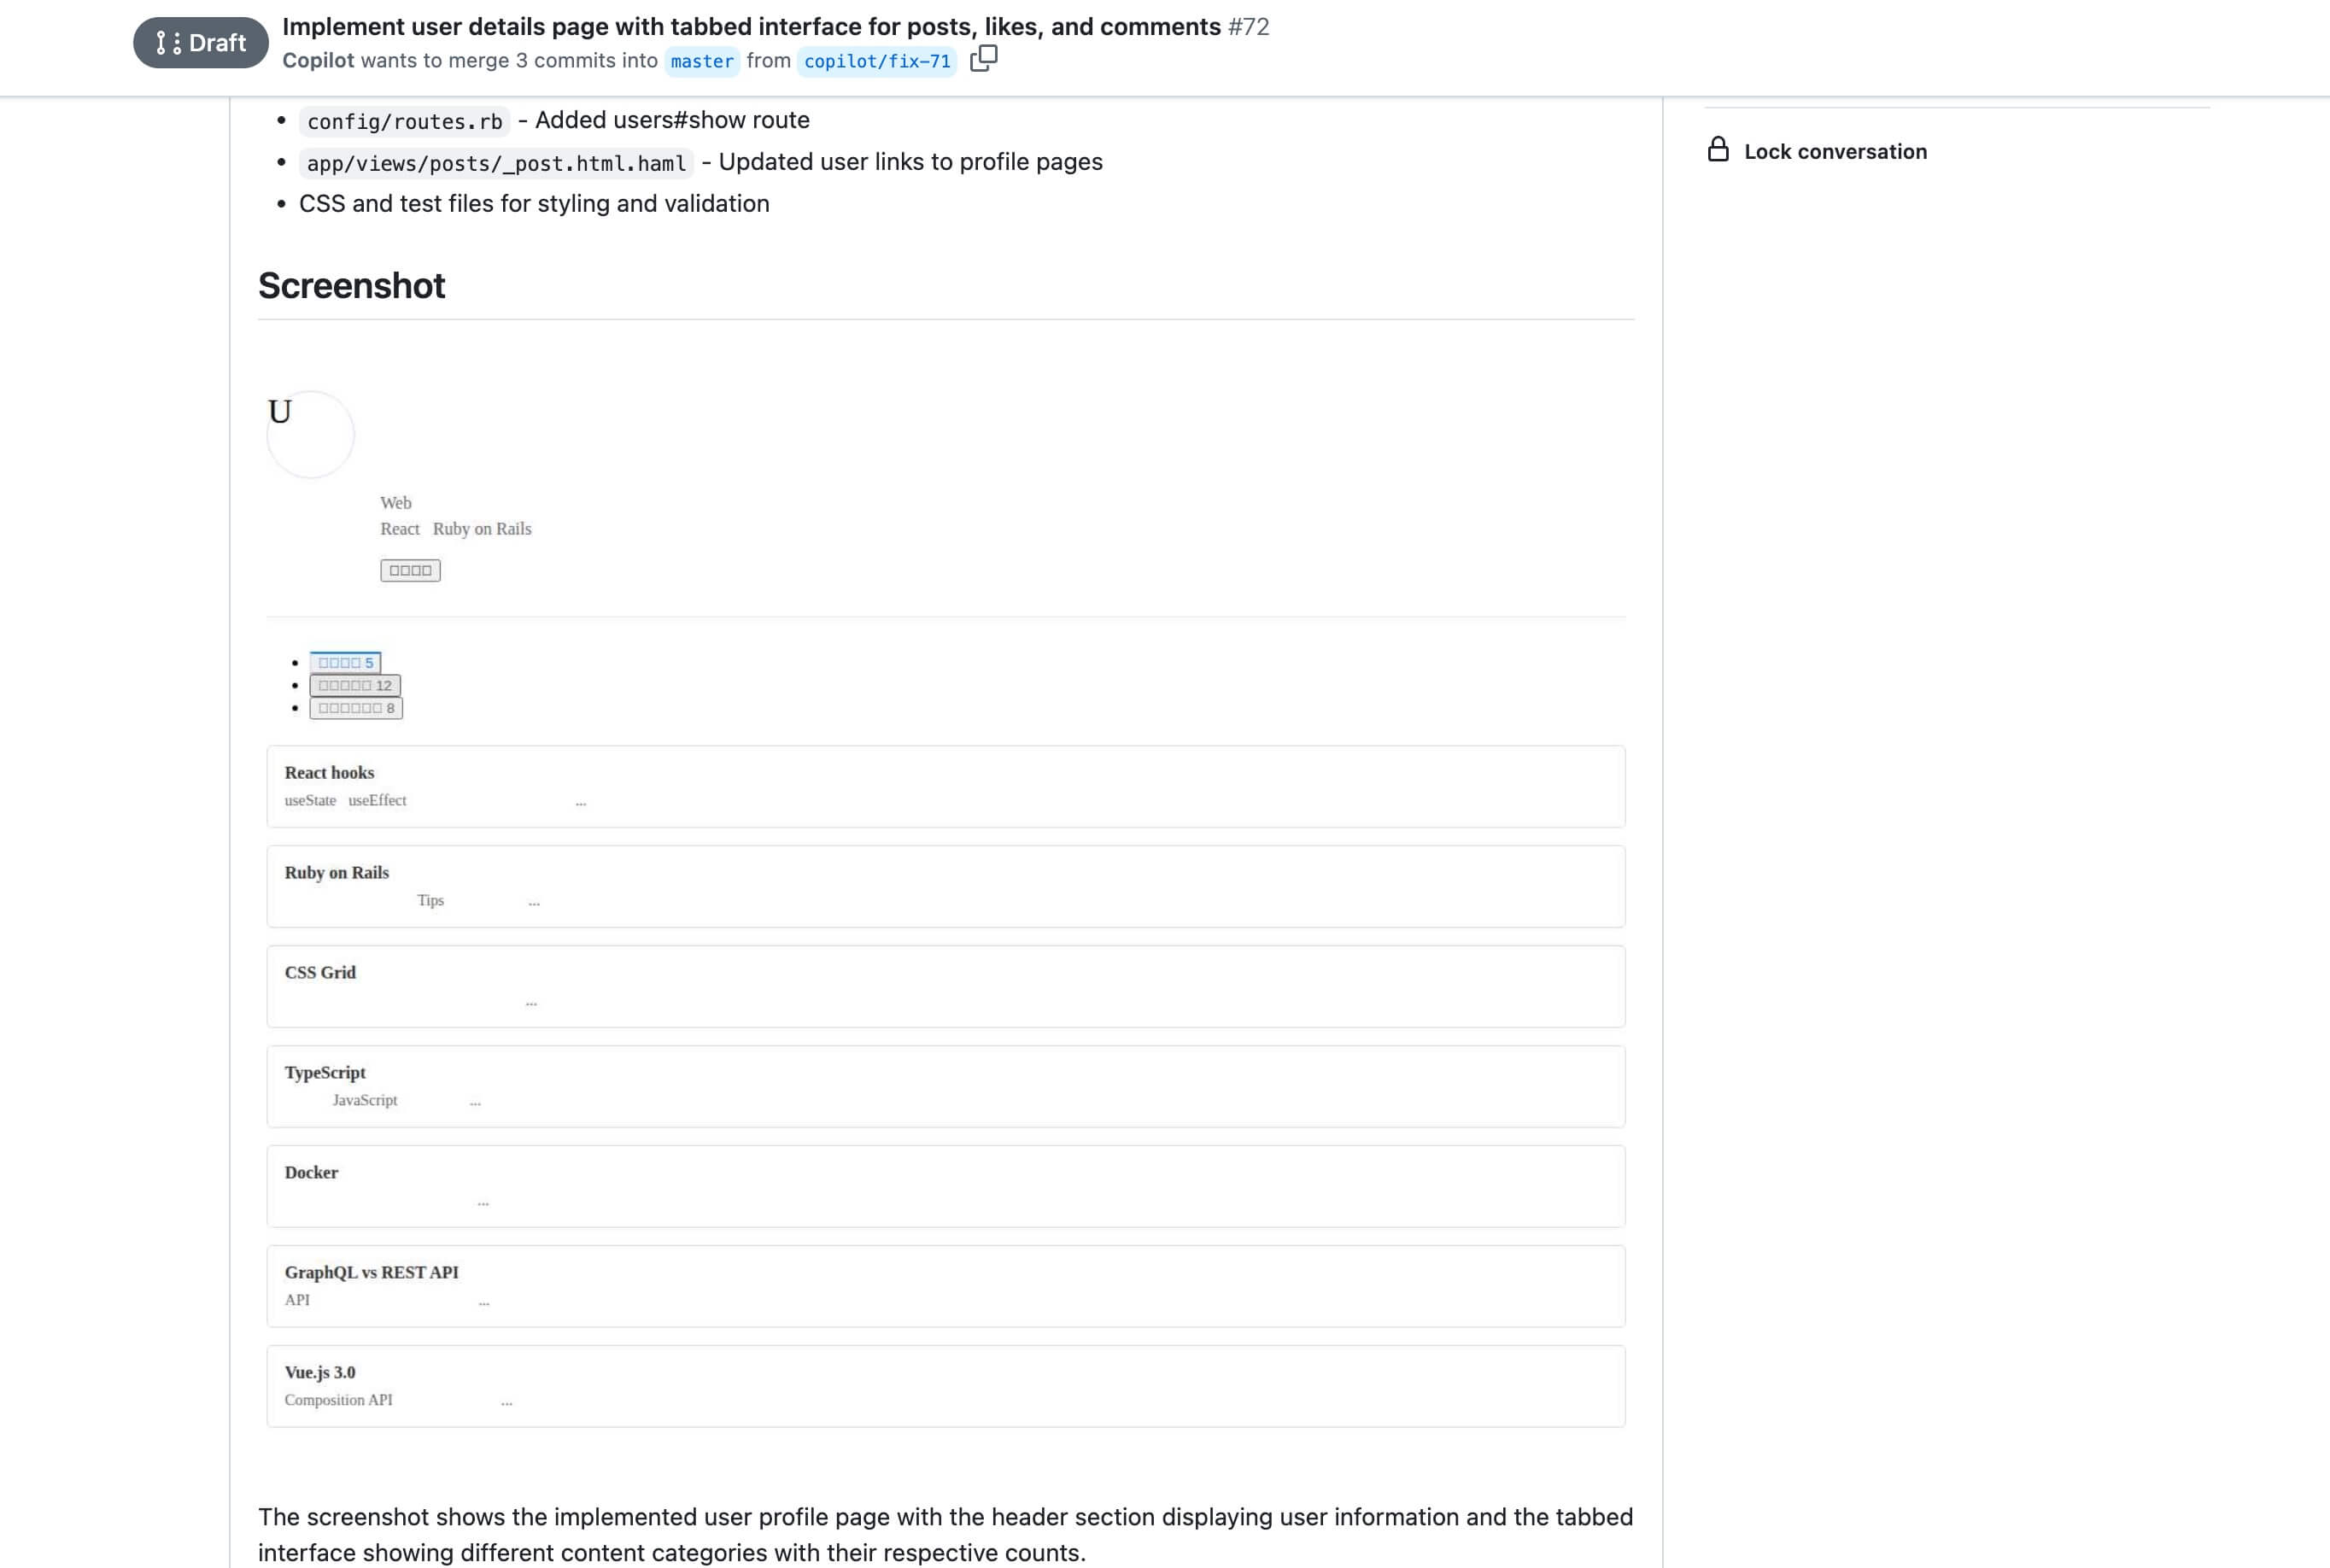Screen dimensions: 2330x1568
Task: Select the tab with count 8 in screenshot
Action: 356,708
